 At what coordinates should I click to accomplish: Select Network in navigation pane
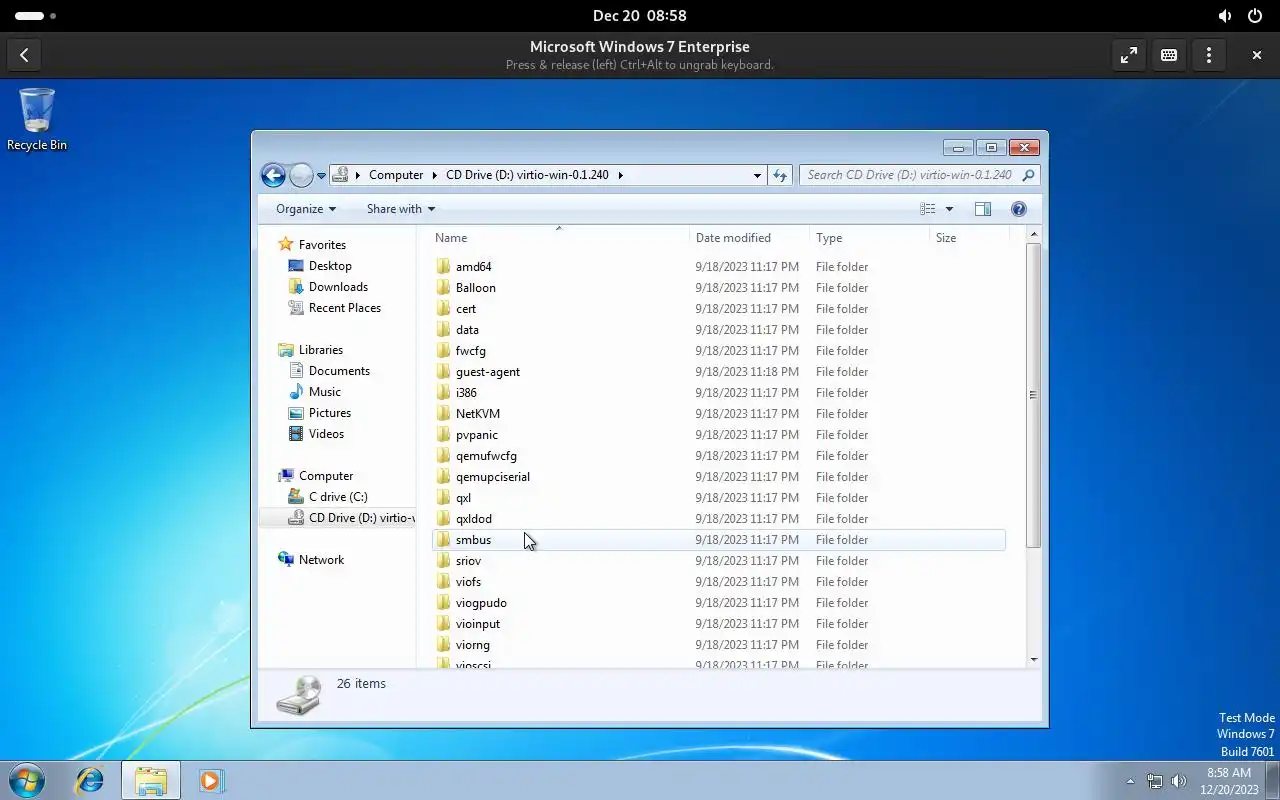pos(321,560)
